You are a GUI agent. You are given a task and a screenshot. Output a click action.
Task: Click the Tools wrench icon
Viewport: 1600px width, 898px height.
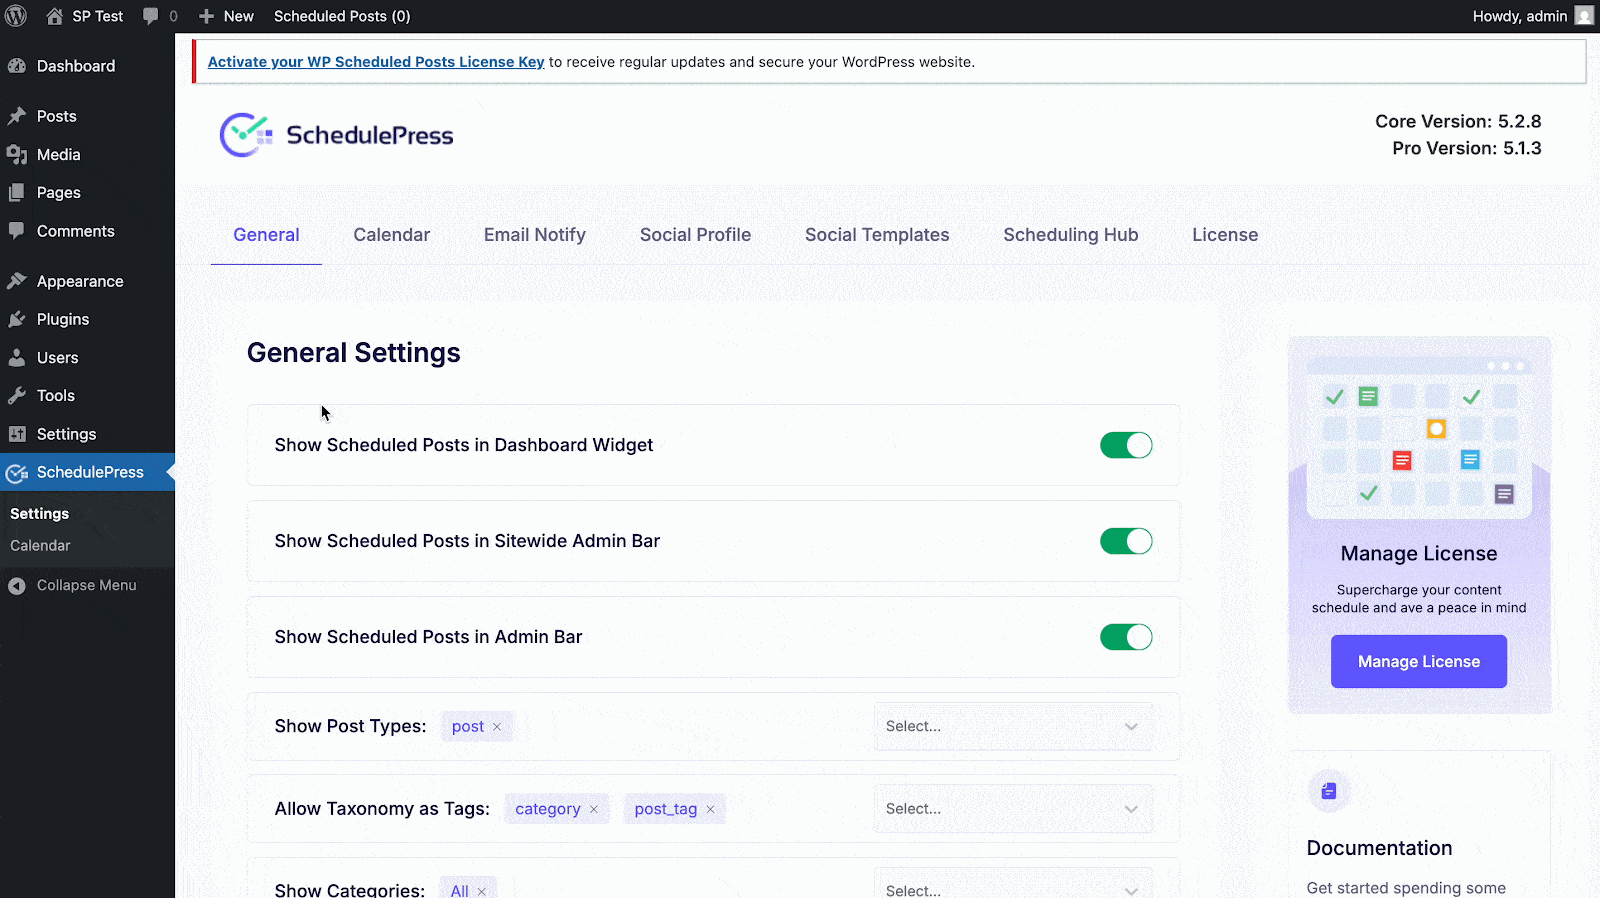pos(17,395)
